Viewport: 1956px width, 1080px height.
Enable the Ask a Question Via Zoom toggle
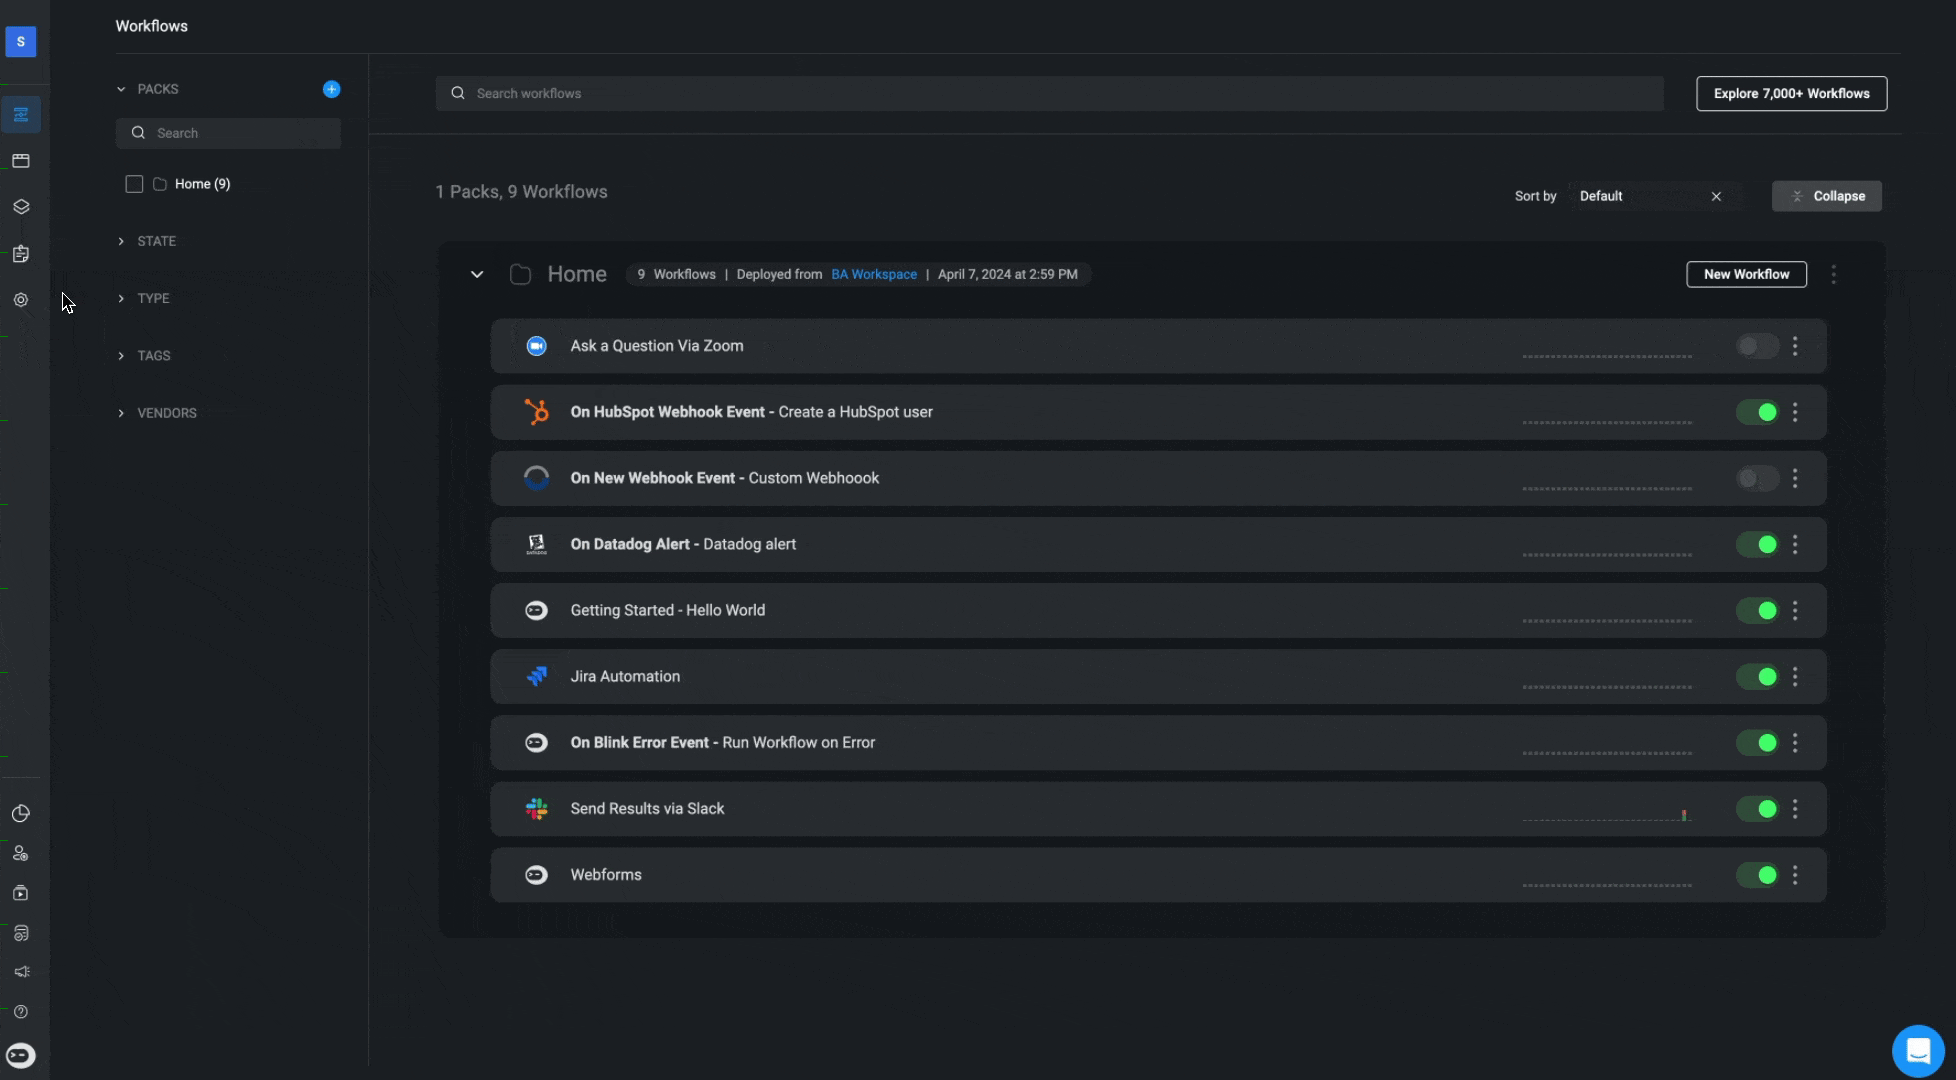tap(1756, 346)
